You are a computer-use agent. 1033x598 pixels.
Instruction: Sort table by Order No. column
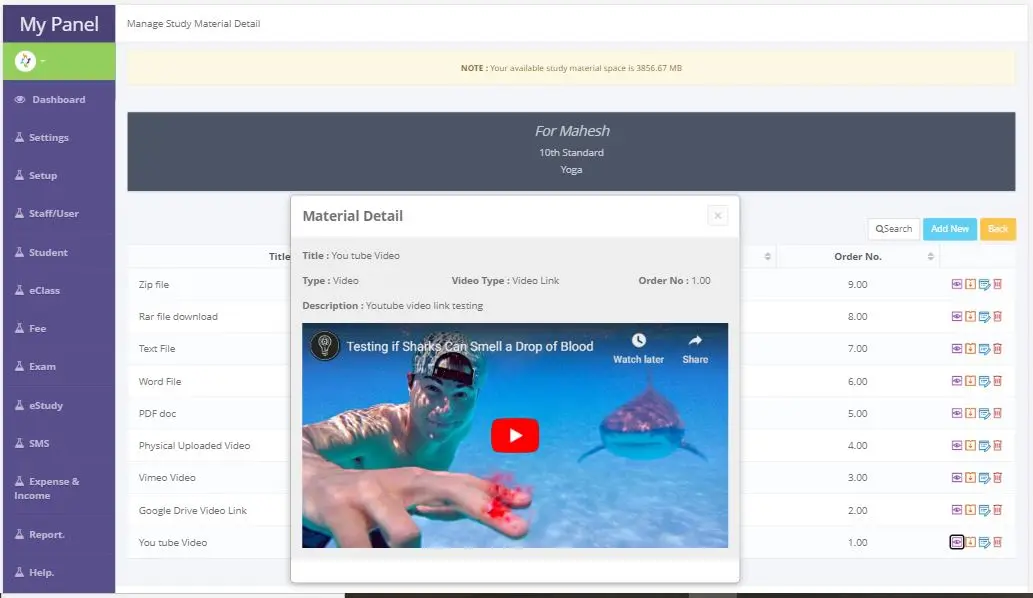857,257
